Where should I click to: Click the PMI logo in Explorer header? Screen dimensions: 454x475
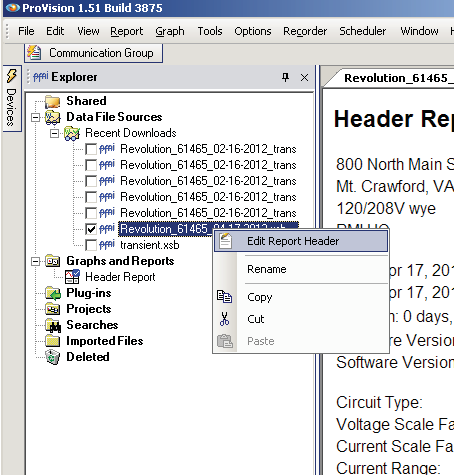click(41, 77)
